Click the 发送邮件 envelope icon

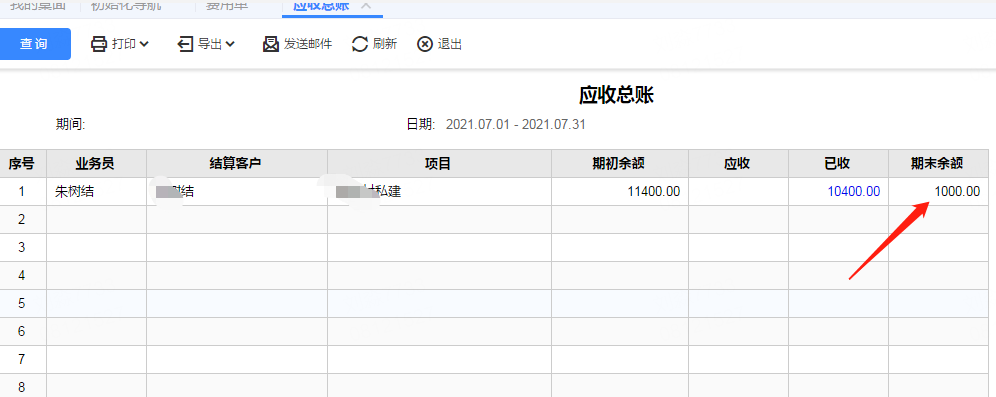click(271, 44)
